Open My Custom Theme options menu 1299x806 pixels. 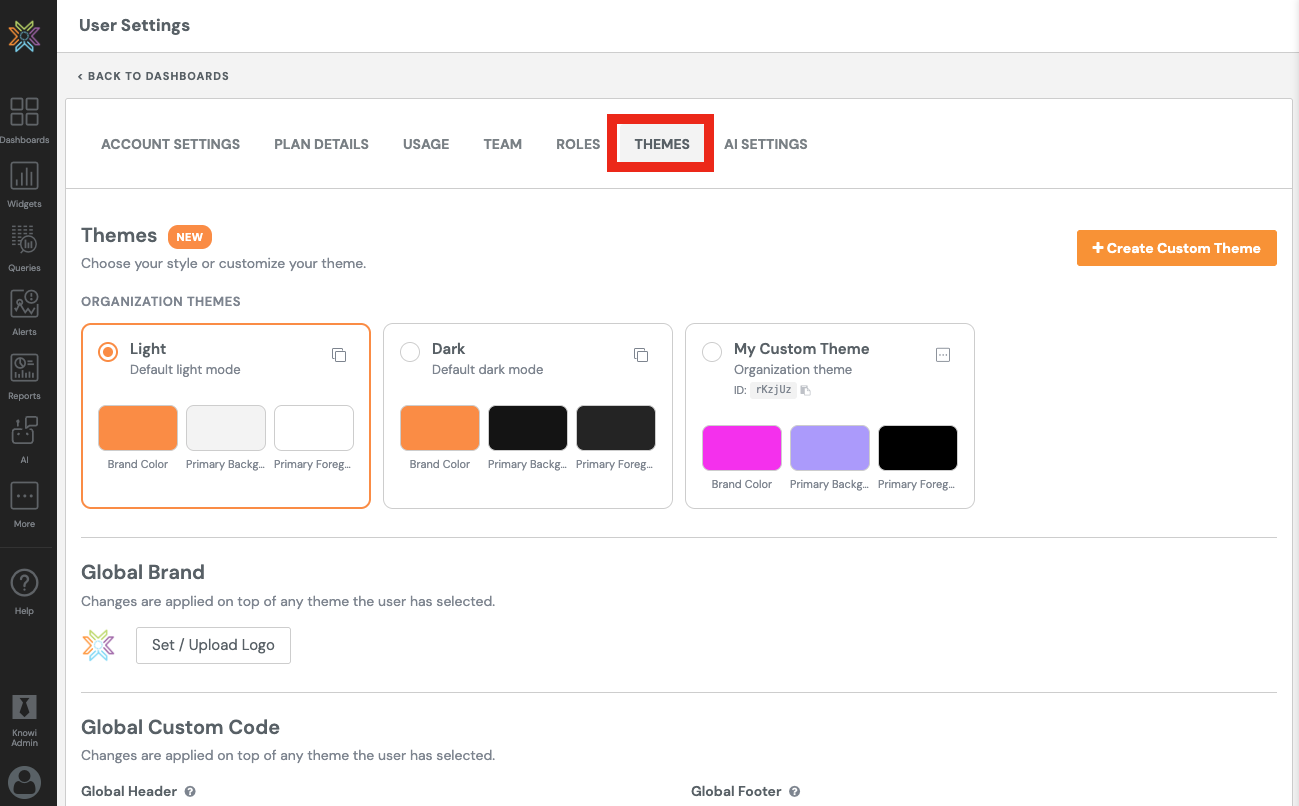coord(942,355)
